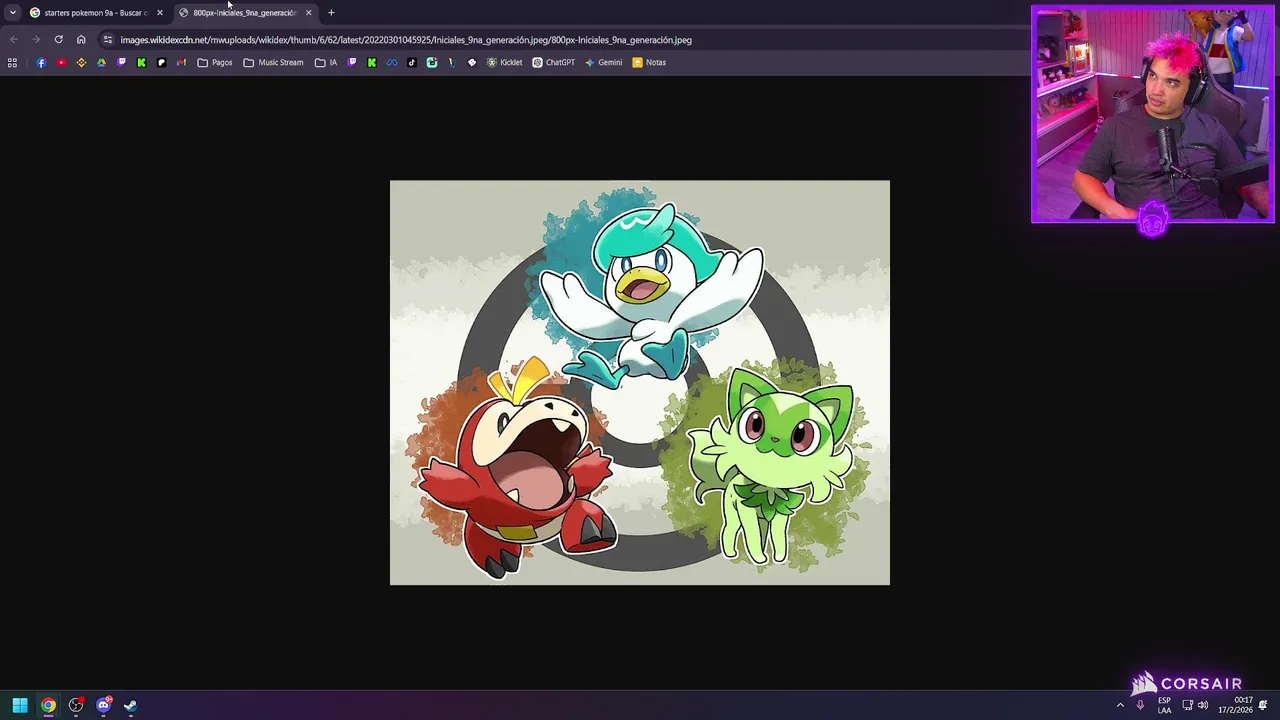View site information beside the URL

pos(107,40)
